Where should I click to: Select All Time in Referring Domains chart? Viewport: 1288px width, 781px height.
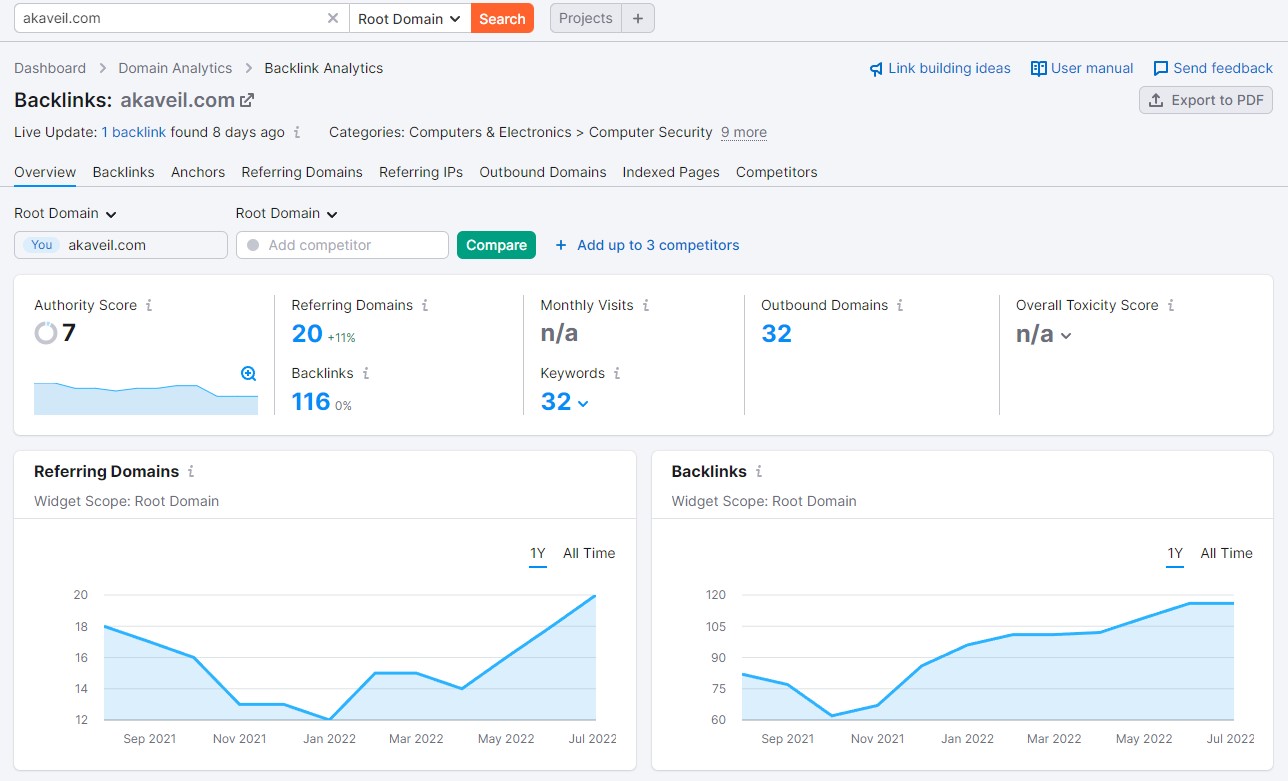pyautogui.click(x=589, y=553)
